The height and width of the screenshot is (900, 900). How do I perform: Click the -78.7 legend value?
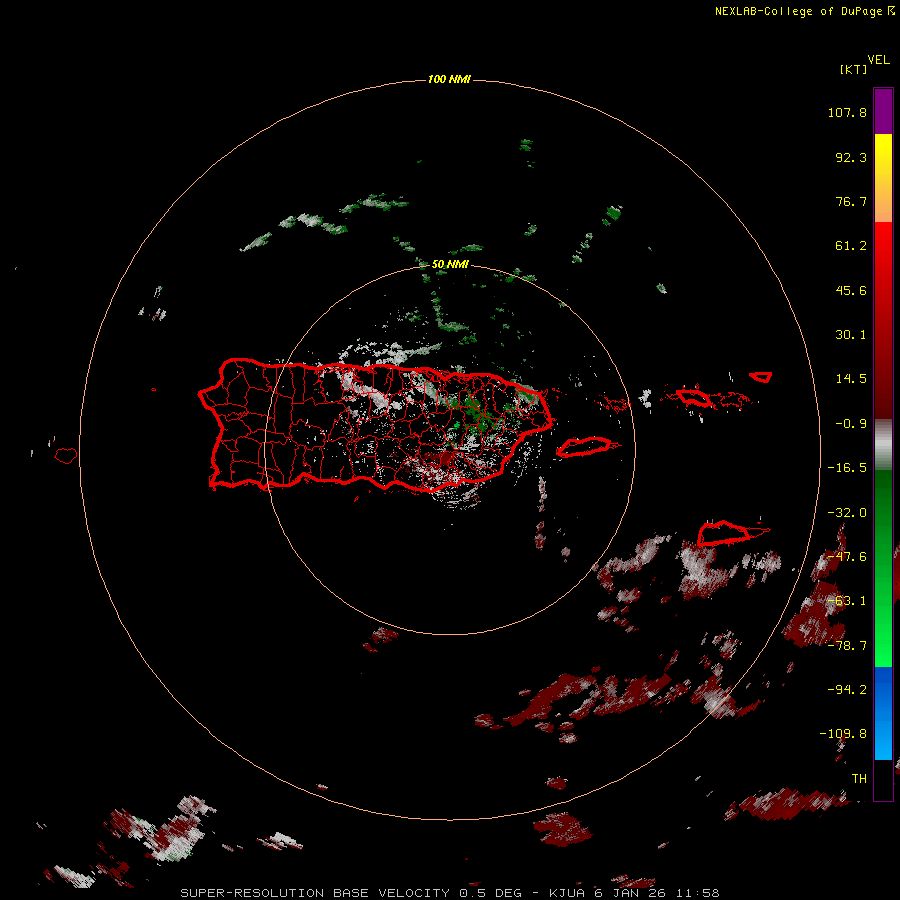[x=847, y=646]
